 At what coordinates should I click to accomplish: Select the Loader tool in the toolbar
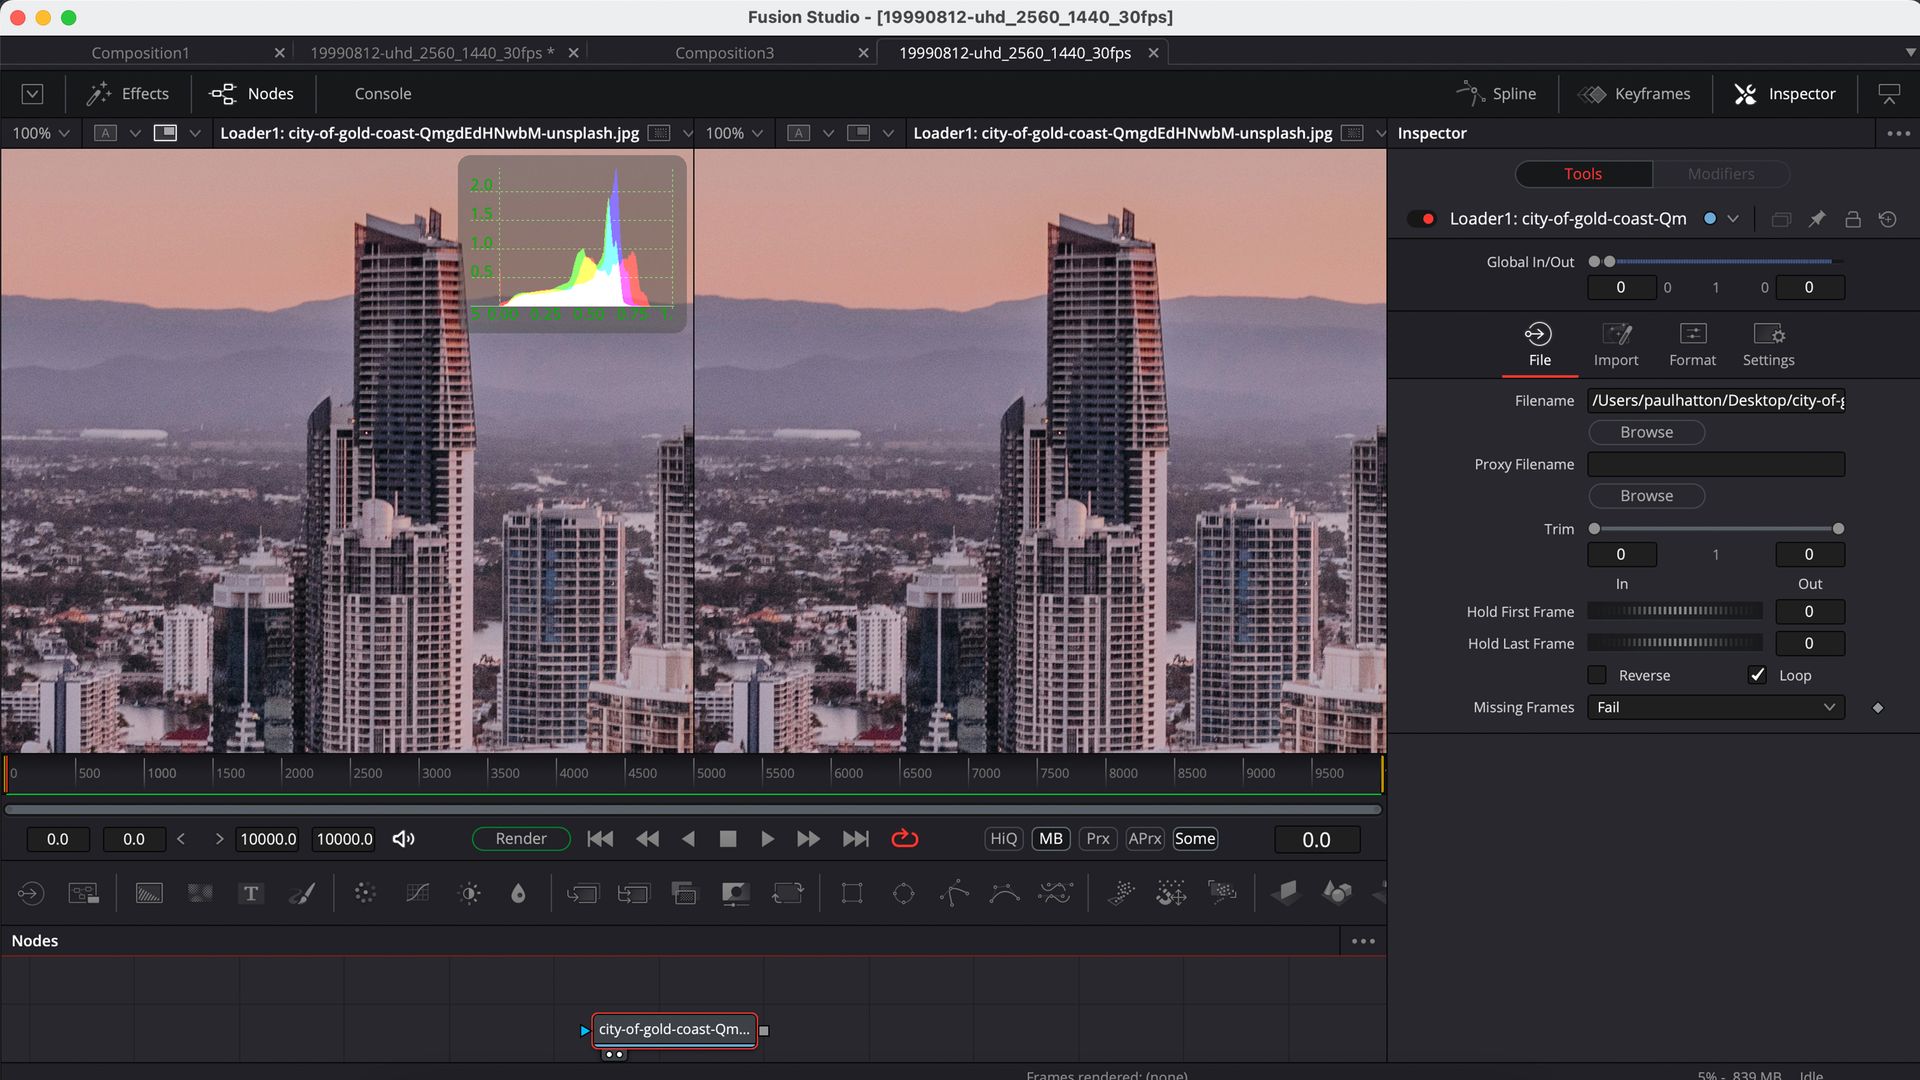pos(30,893)
